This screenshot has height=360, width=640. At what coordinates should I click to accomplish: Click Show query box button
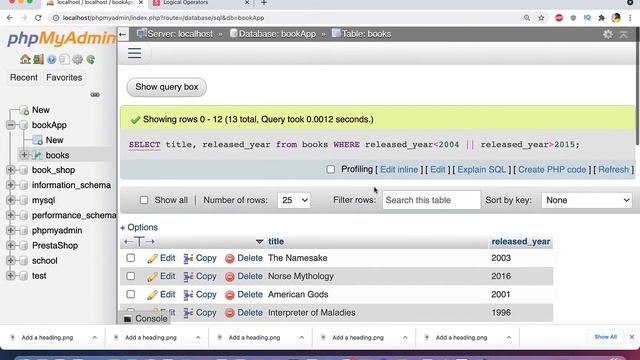pos(167,87)
